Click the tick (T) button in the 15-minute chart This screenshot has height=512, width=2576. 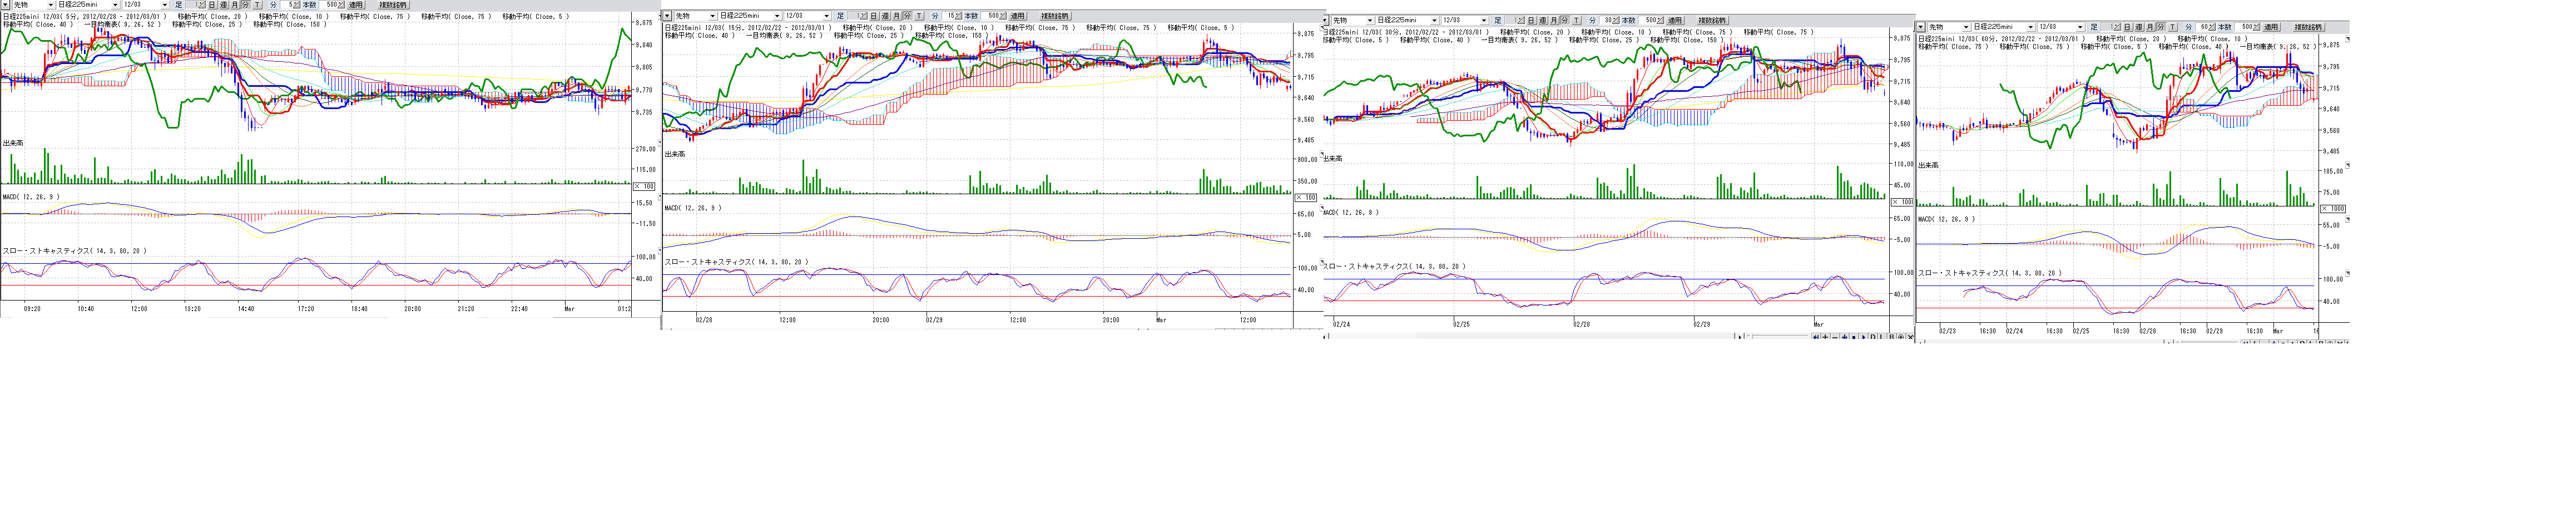coord(919,16)
